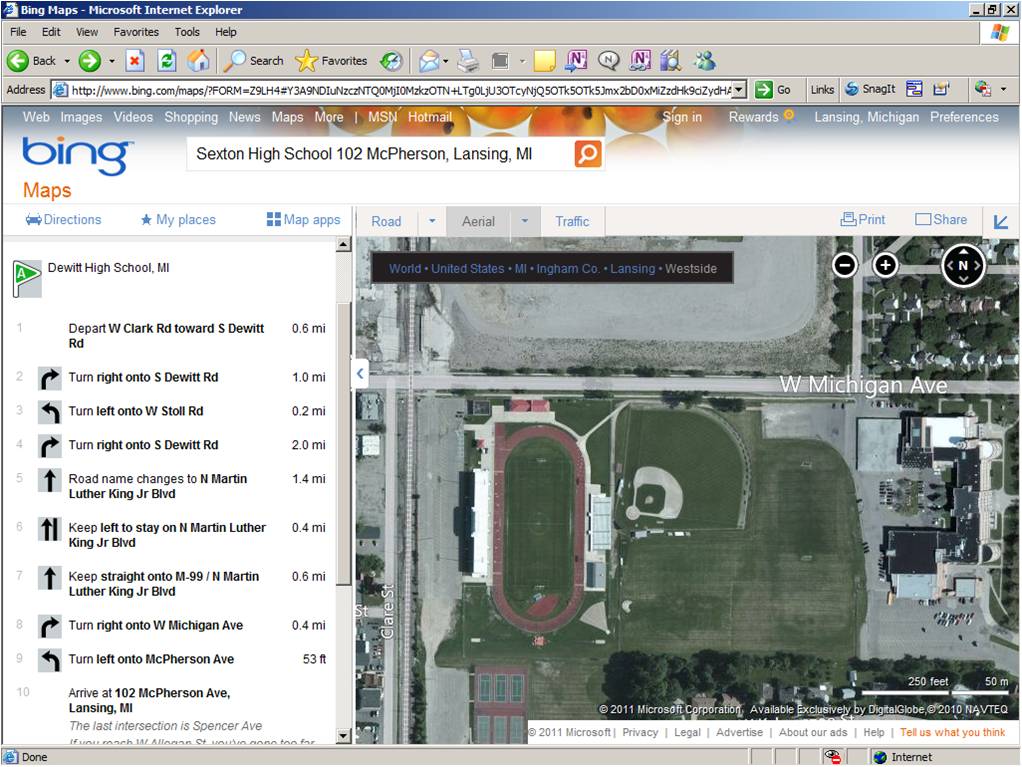
Task: Open the address bar dropdown arrow
Action: pos(738,89)
